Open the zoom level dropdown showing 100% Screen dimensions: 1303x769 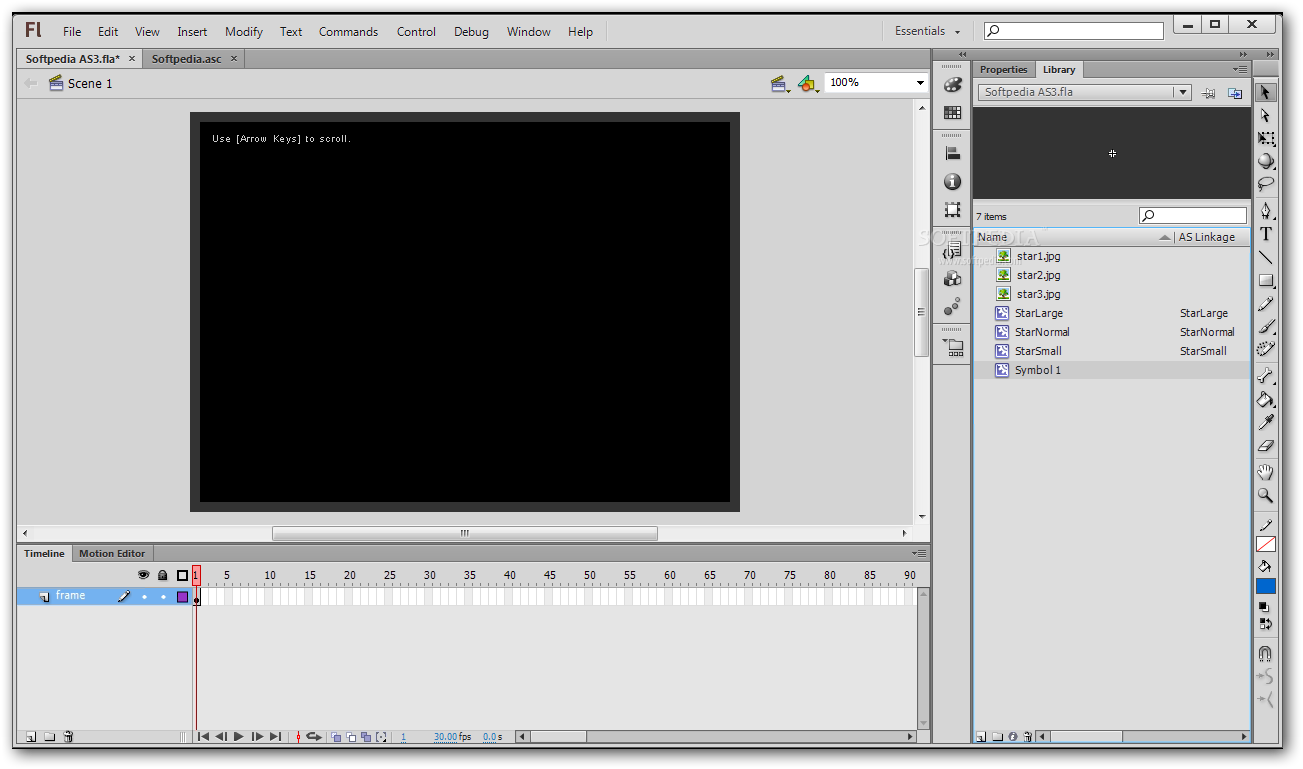[x=918, y=82]
